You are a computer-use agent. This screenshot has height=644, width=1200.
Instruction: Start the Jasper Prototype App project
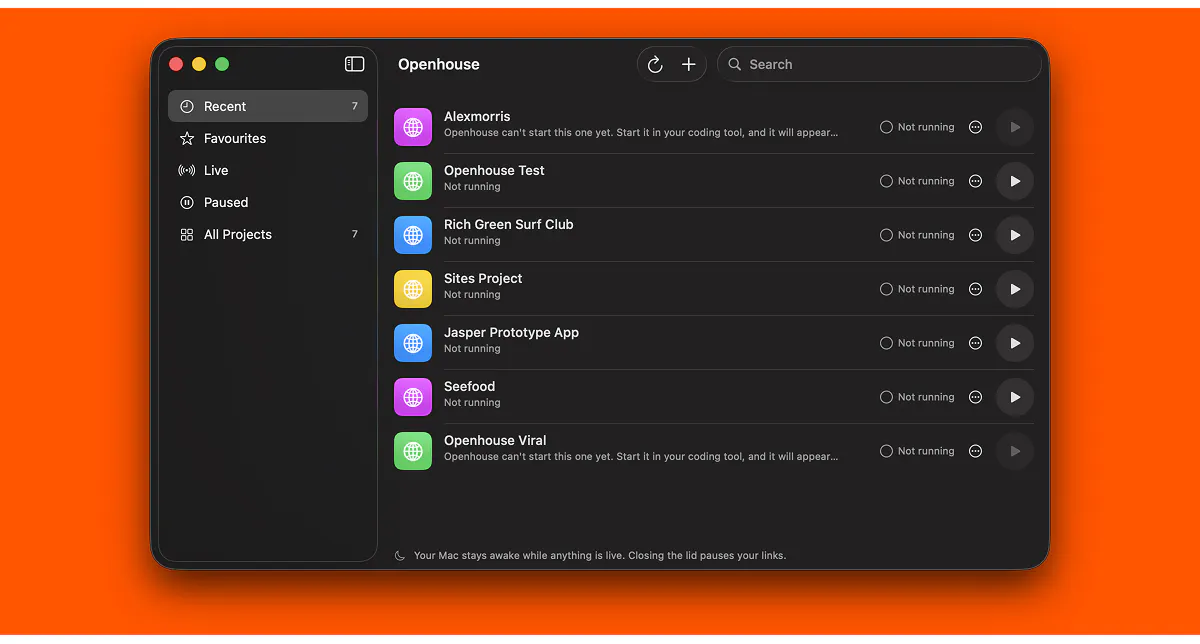click(1015, 343)
